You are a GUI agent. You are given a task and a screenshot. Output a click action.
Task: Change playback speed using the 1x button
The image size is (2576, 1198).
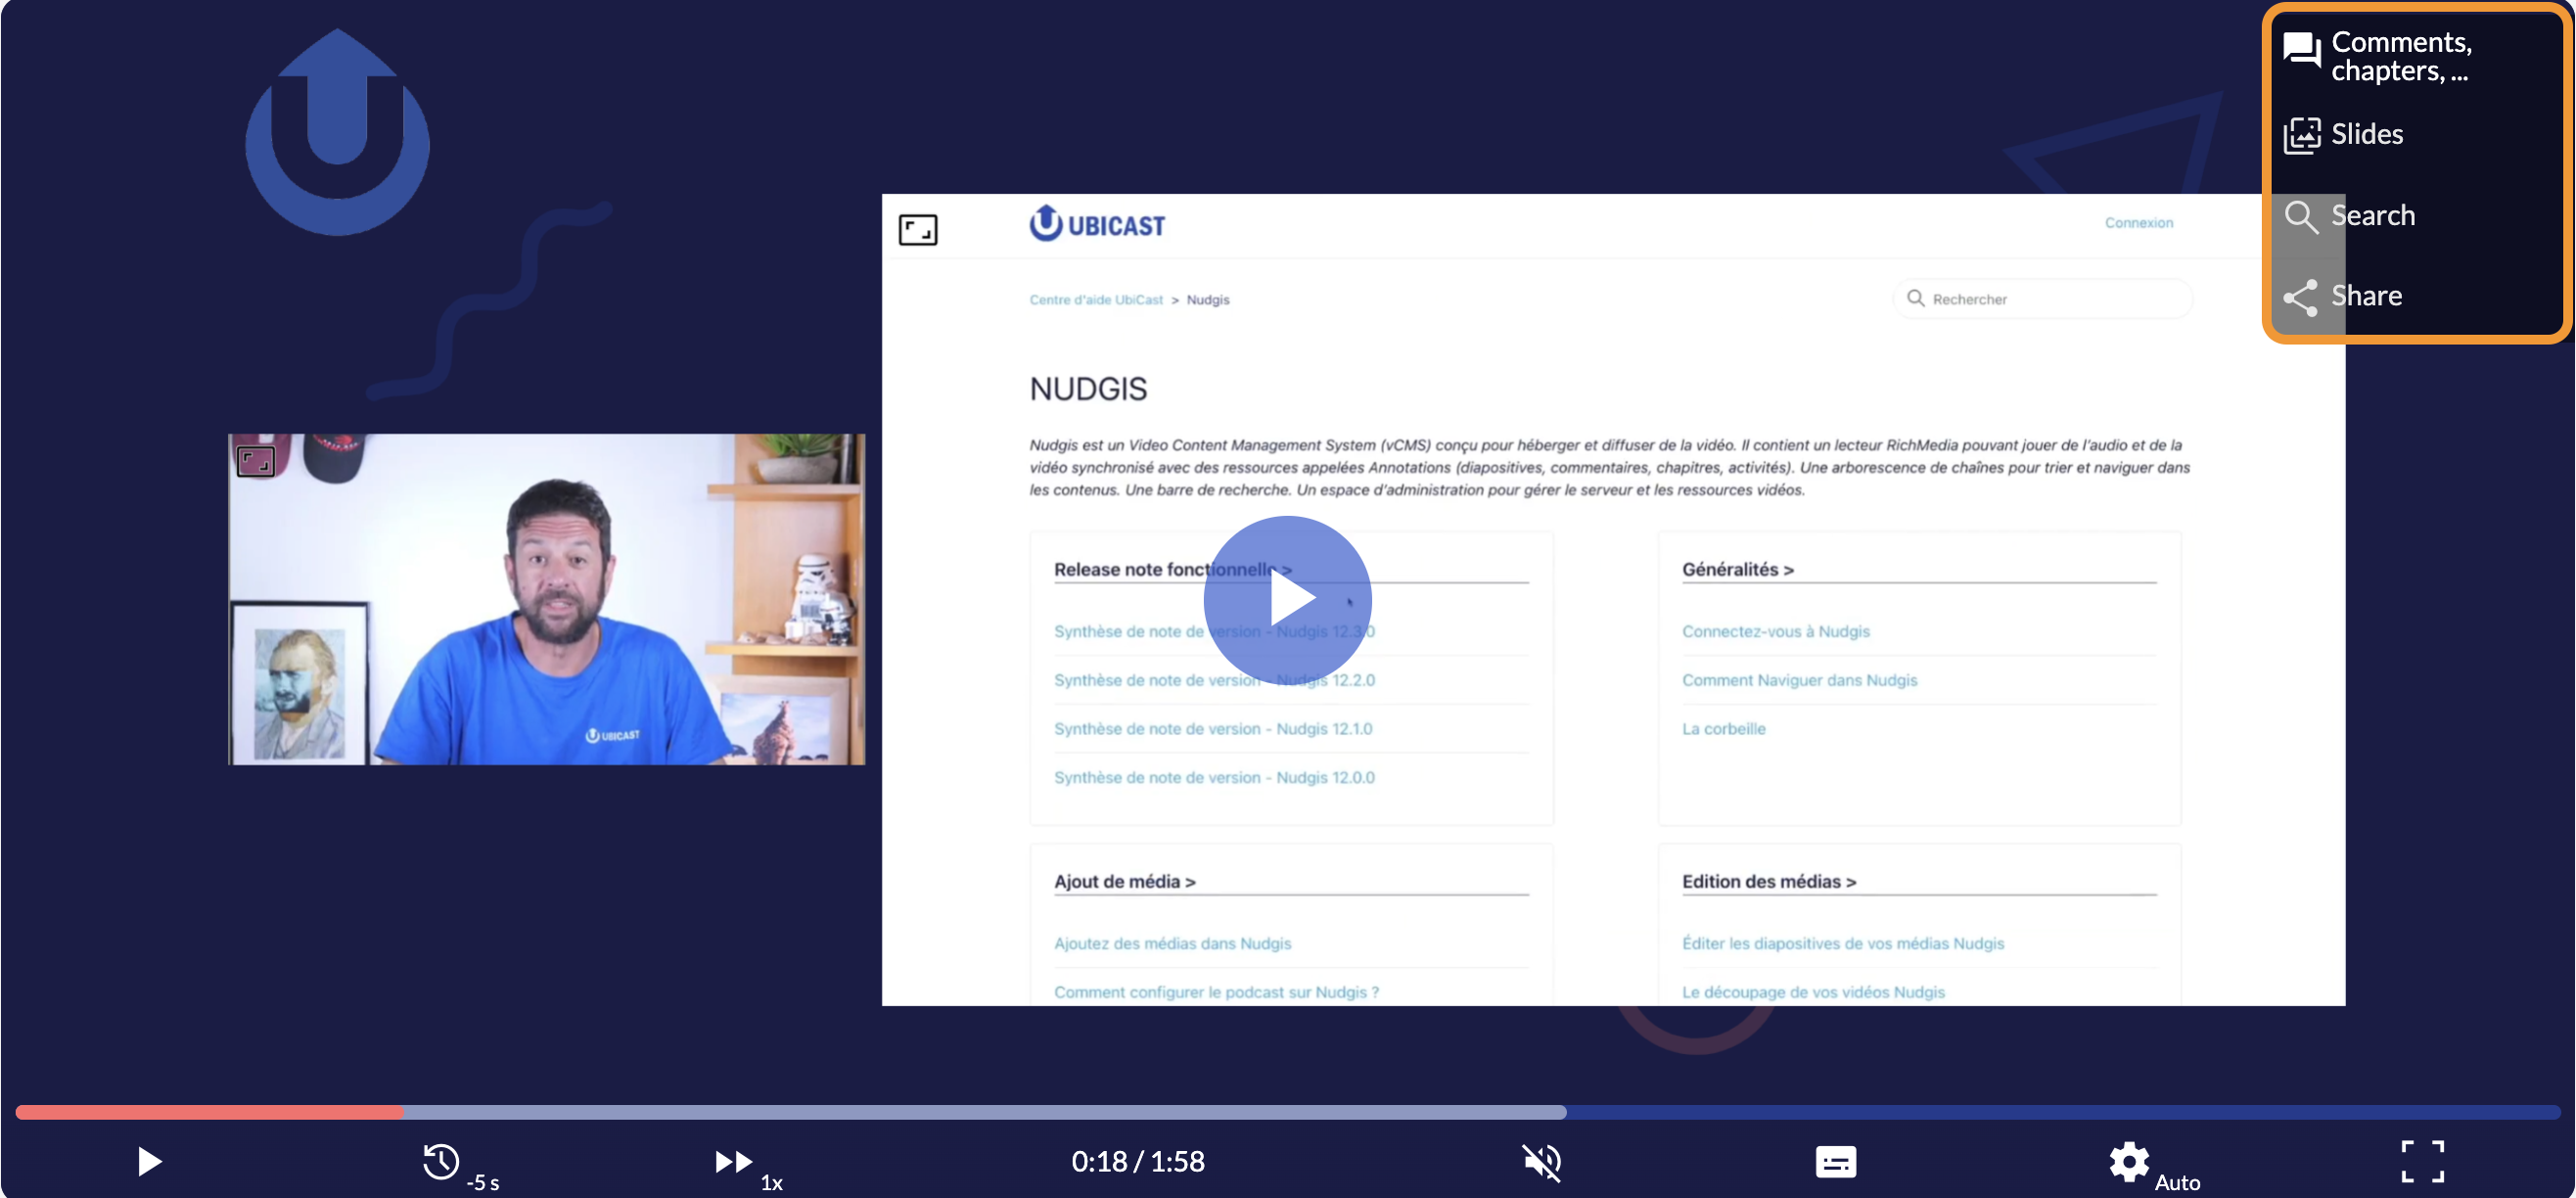pyautogui.click(x=748, y=1166)
